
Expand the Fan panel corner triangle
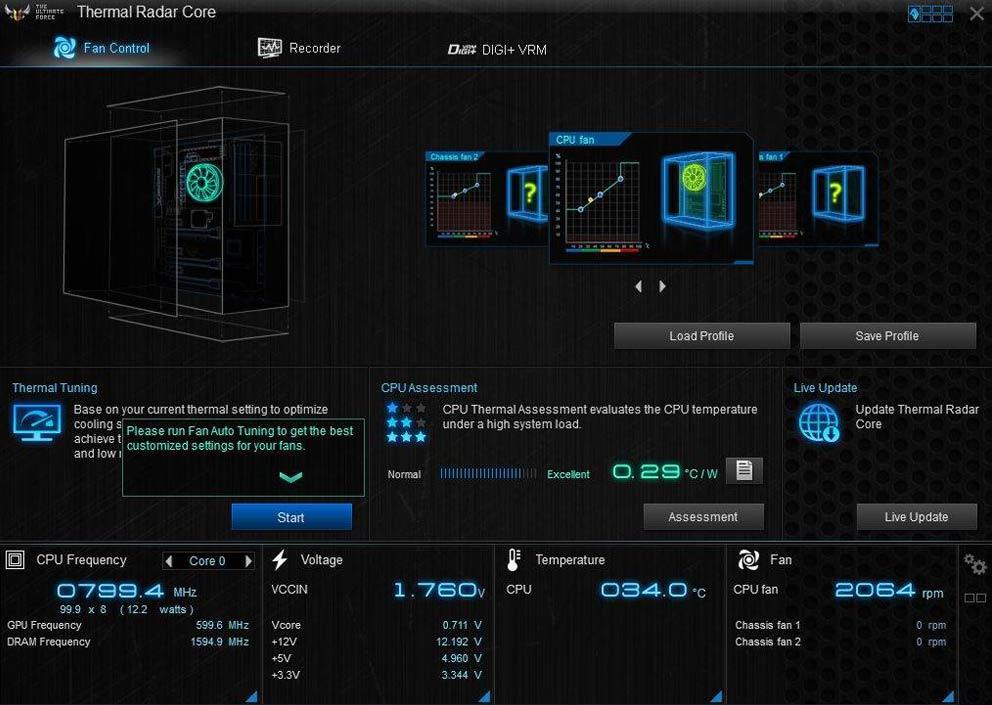point(948,697)
